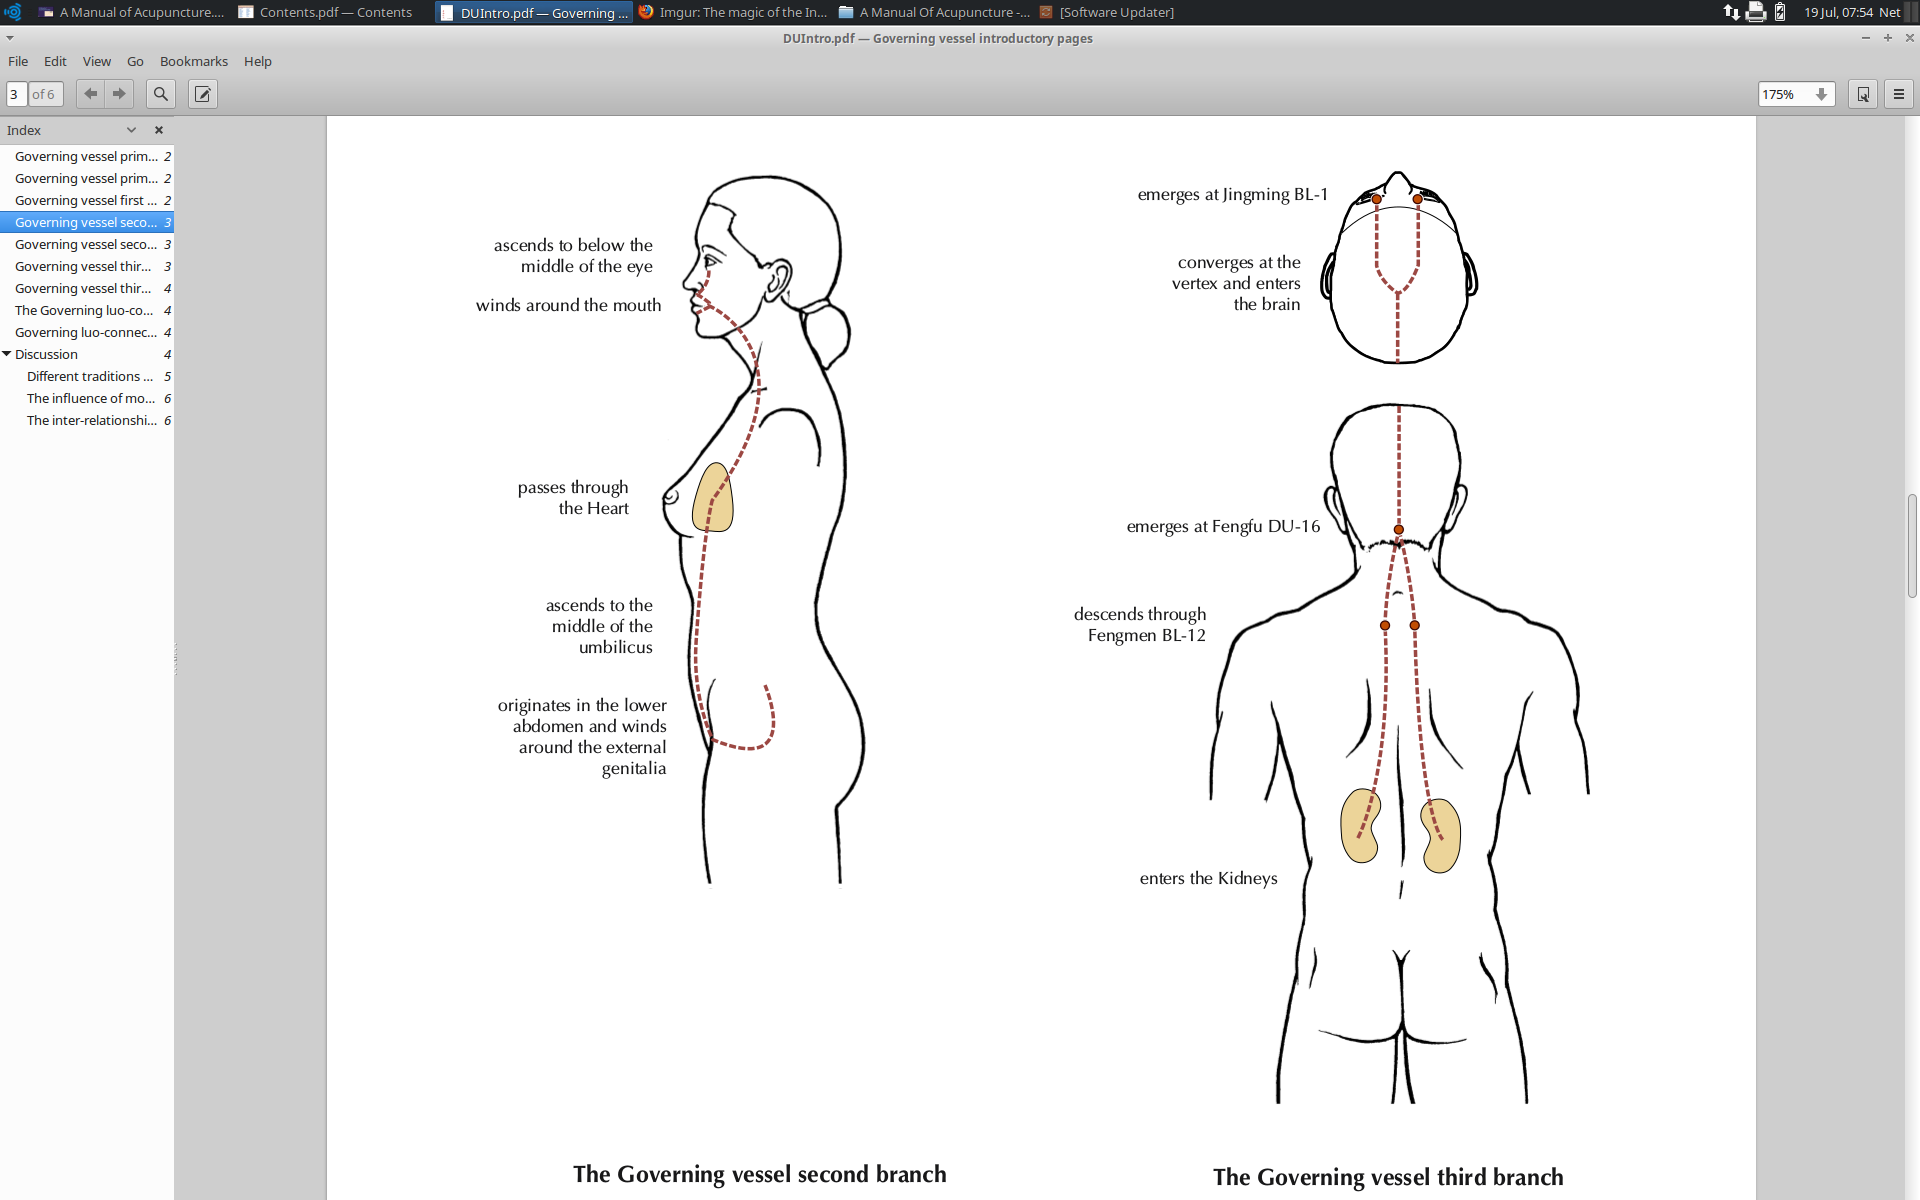Open the system applications menu icon
Viewport: 1920px width, 1200px height.
click(x=13, y=12)
